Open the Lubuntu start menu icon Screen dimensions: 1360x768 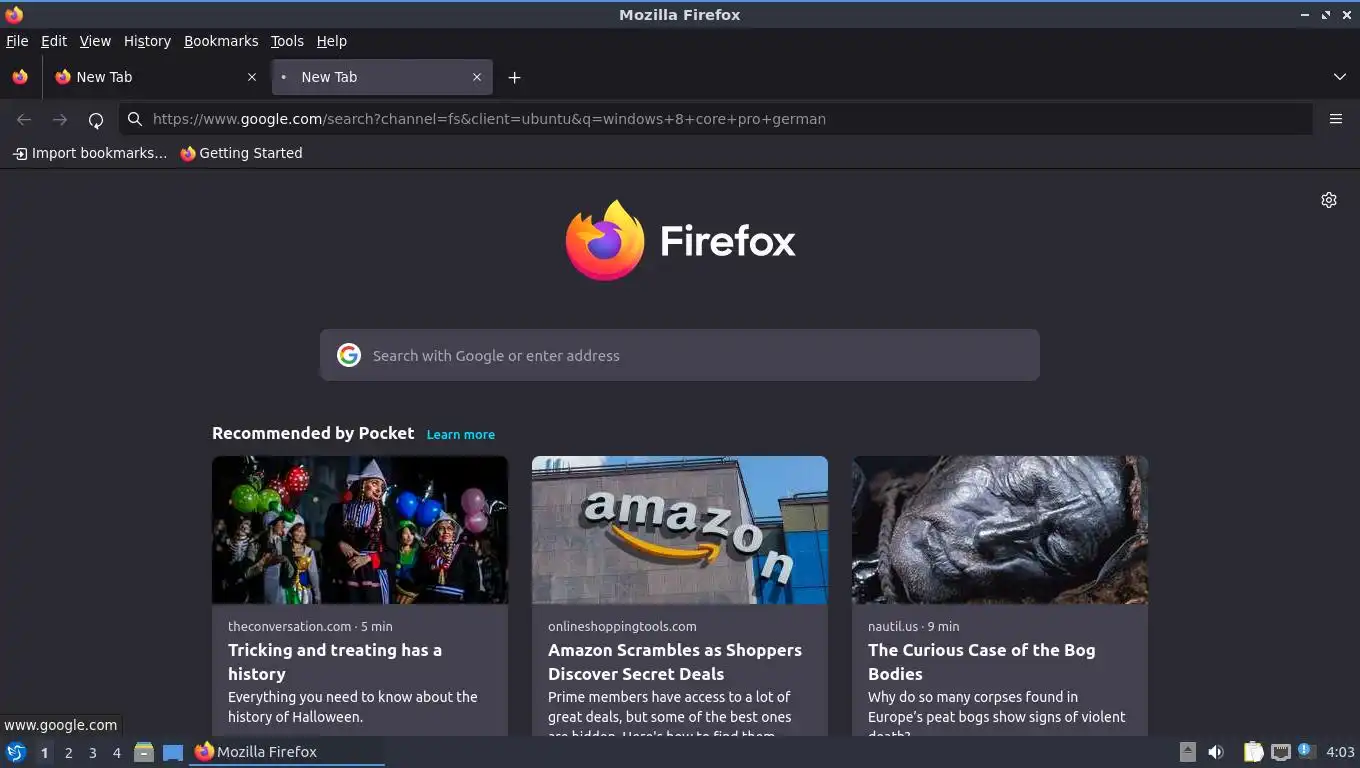click(x=16, y=752)
